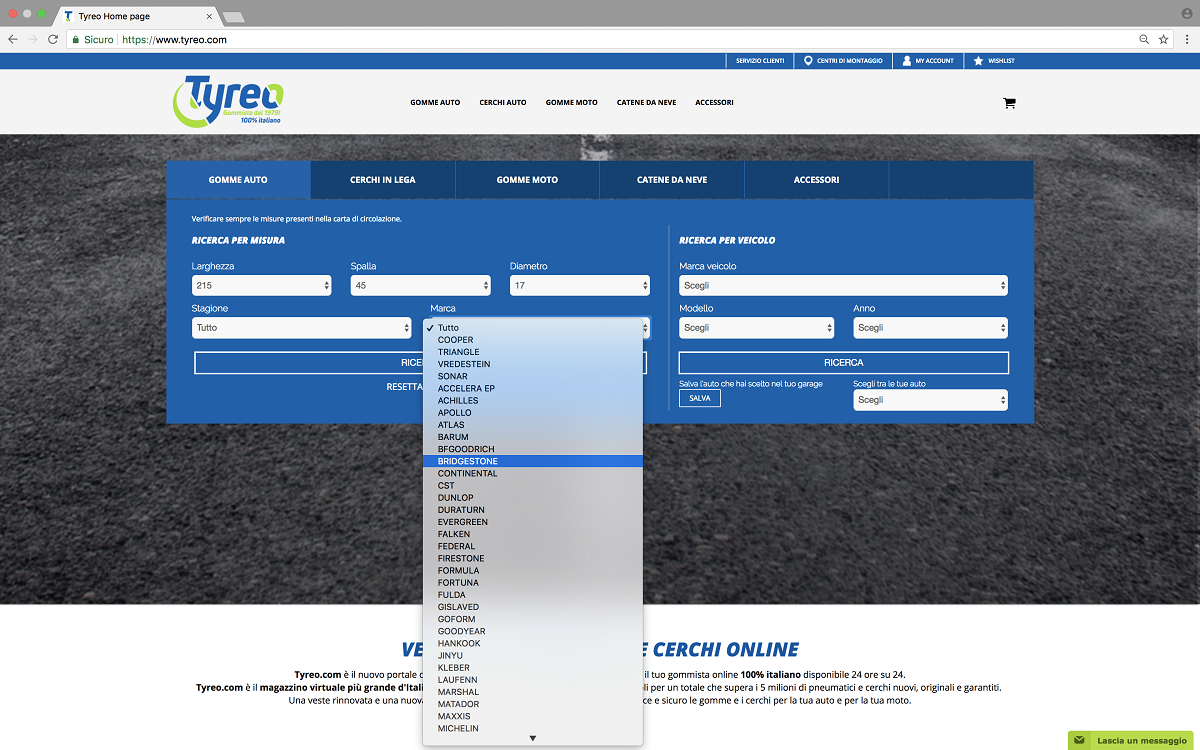1200x750 pixels.
Task: Click zoom magnifier icon in address bar
Action: pyautogui.click(x=1144, y=39)
